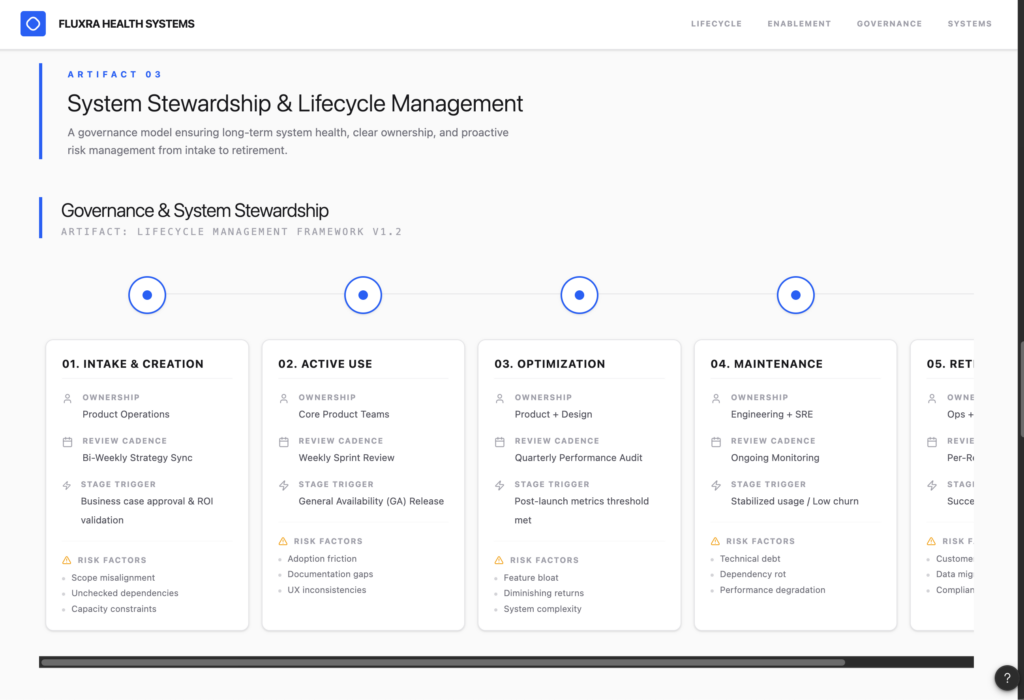Click the Fluxra Health Systems logo icon
The height and width of the screenshot is (700, 1024).
point(33,24)
